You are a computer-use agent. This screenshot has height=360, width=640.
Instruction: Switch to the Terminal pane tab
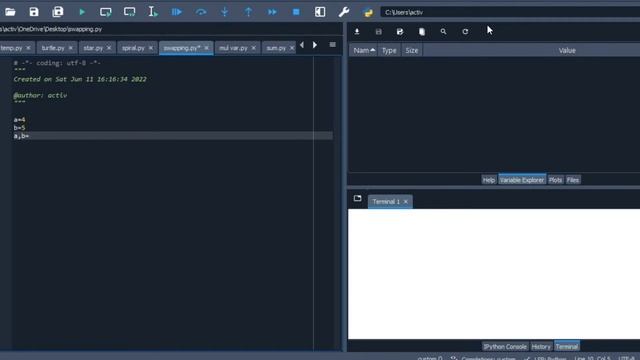tap(567, 347)
